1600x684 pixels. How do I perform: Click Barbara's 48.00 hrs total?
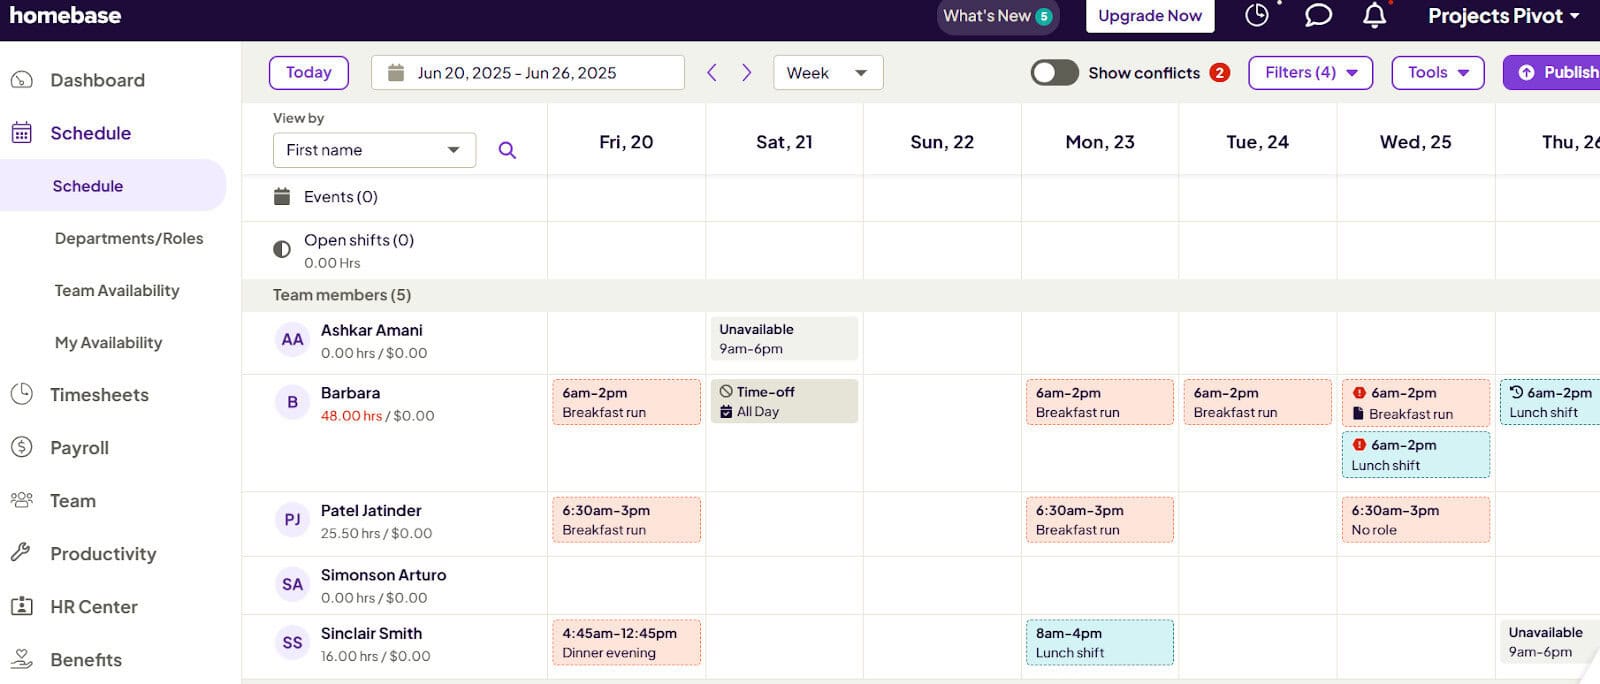click(x=351, y=416)
